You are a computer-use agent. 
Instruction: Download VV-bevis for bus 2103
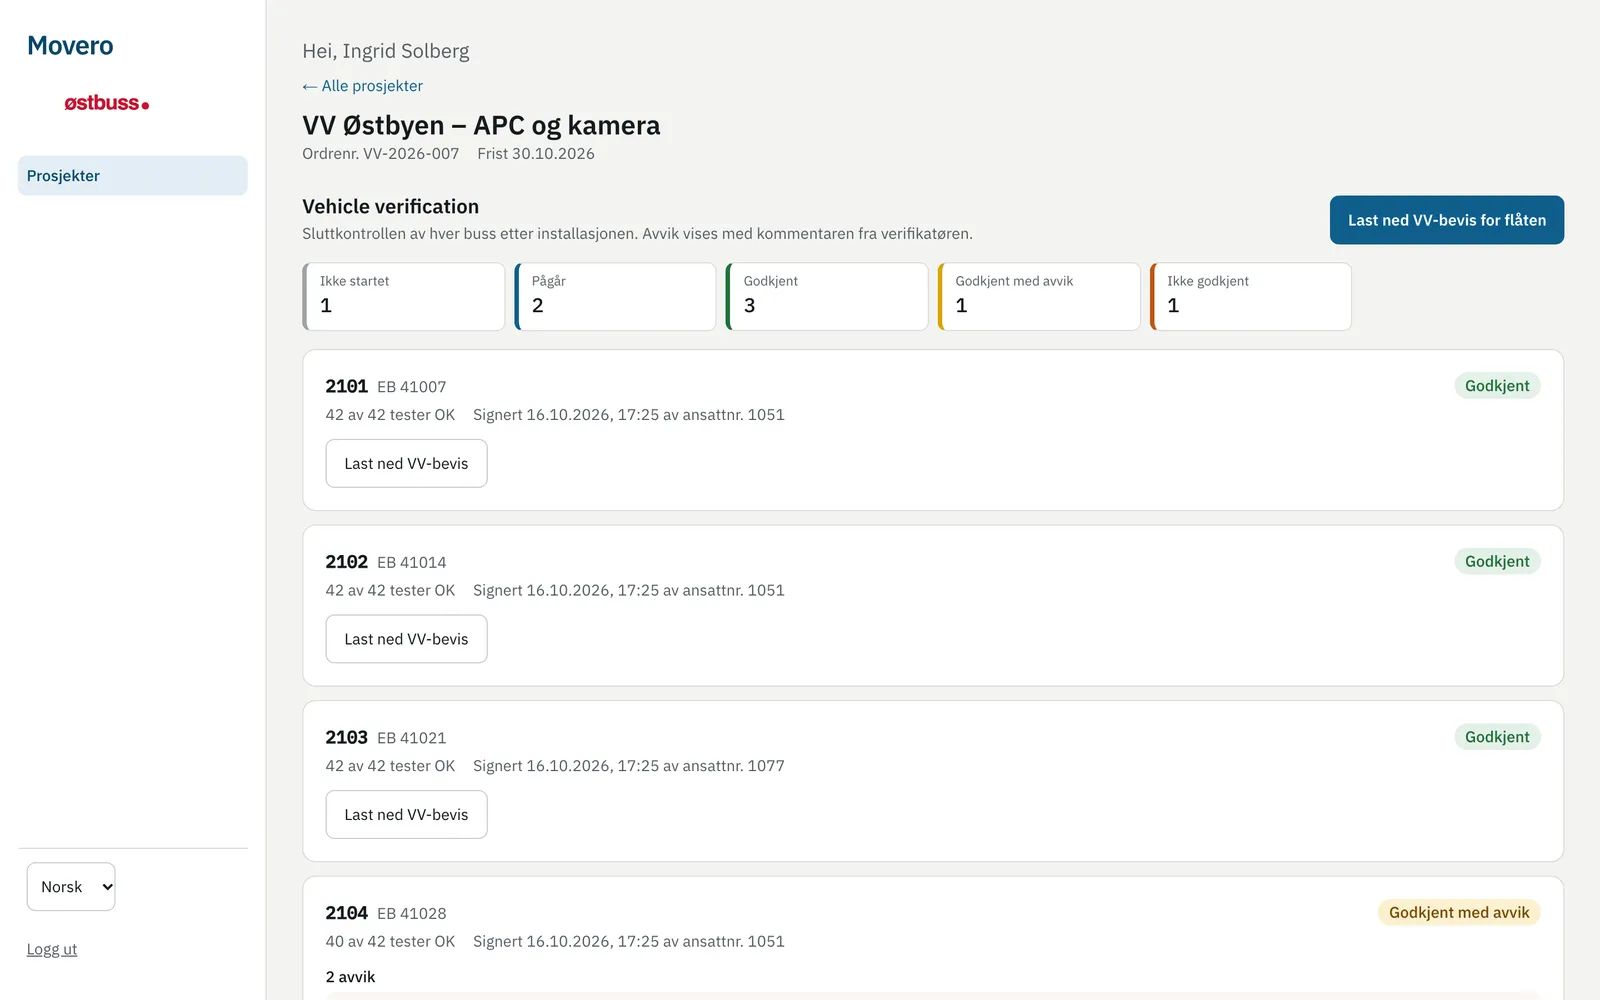pyautogui.click(x=406, y=815)
